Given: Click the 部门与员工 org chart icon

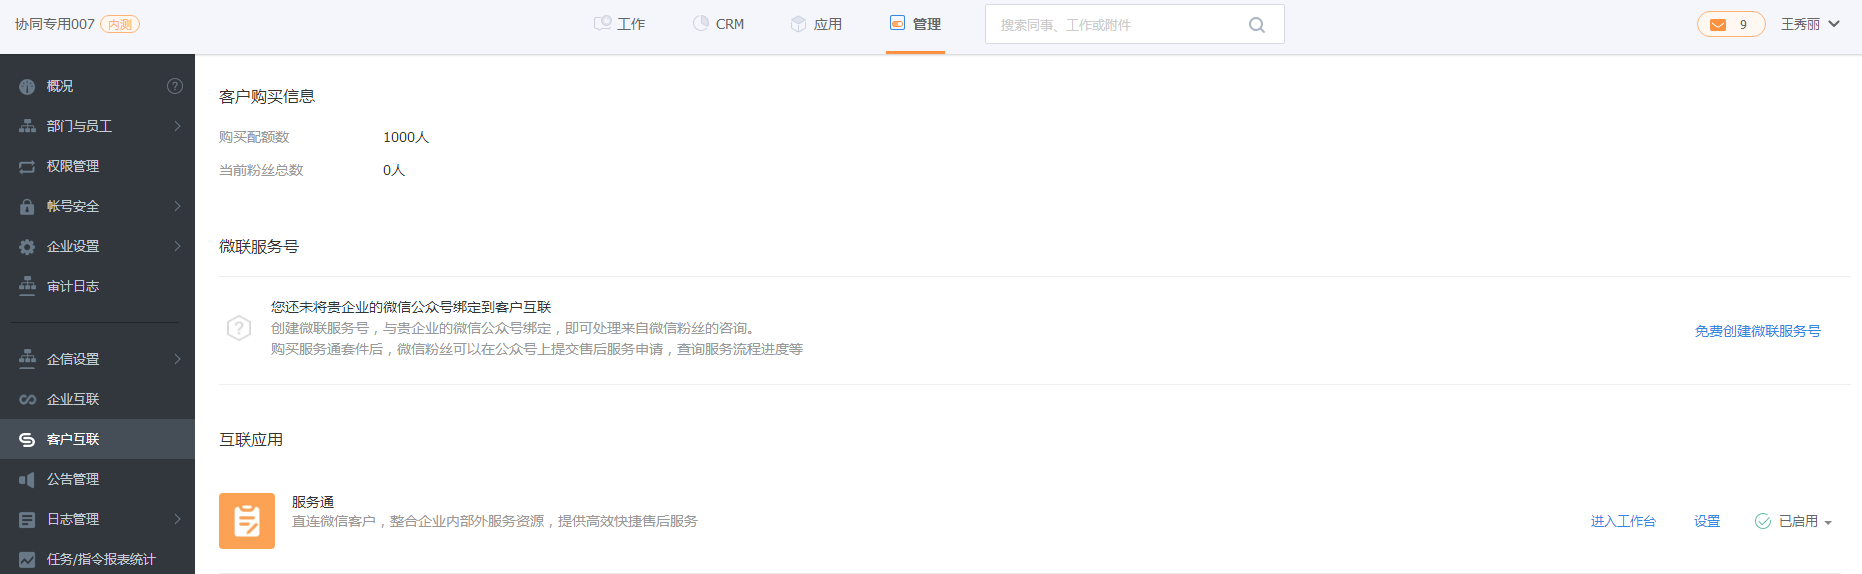Looking at the screenshot, I should pyautogui.click(x=27, y=126).
